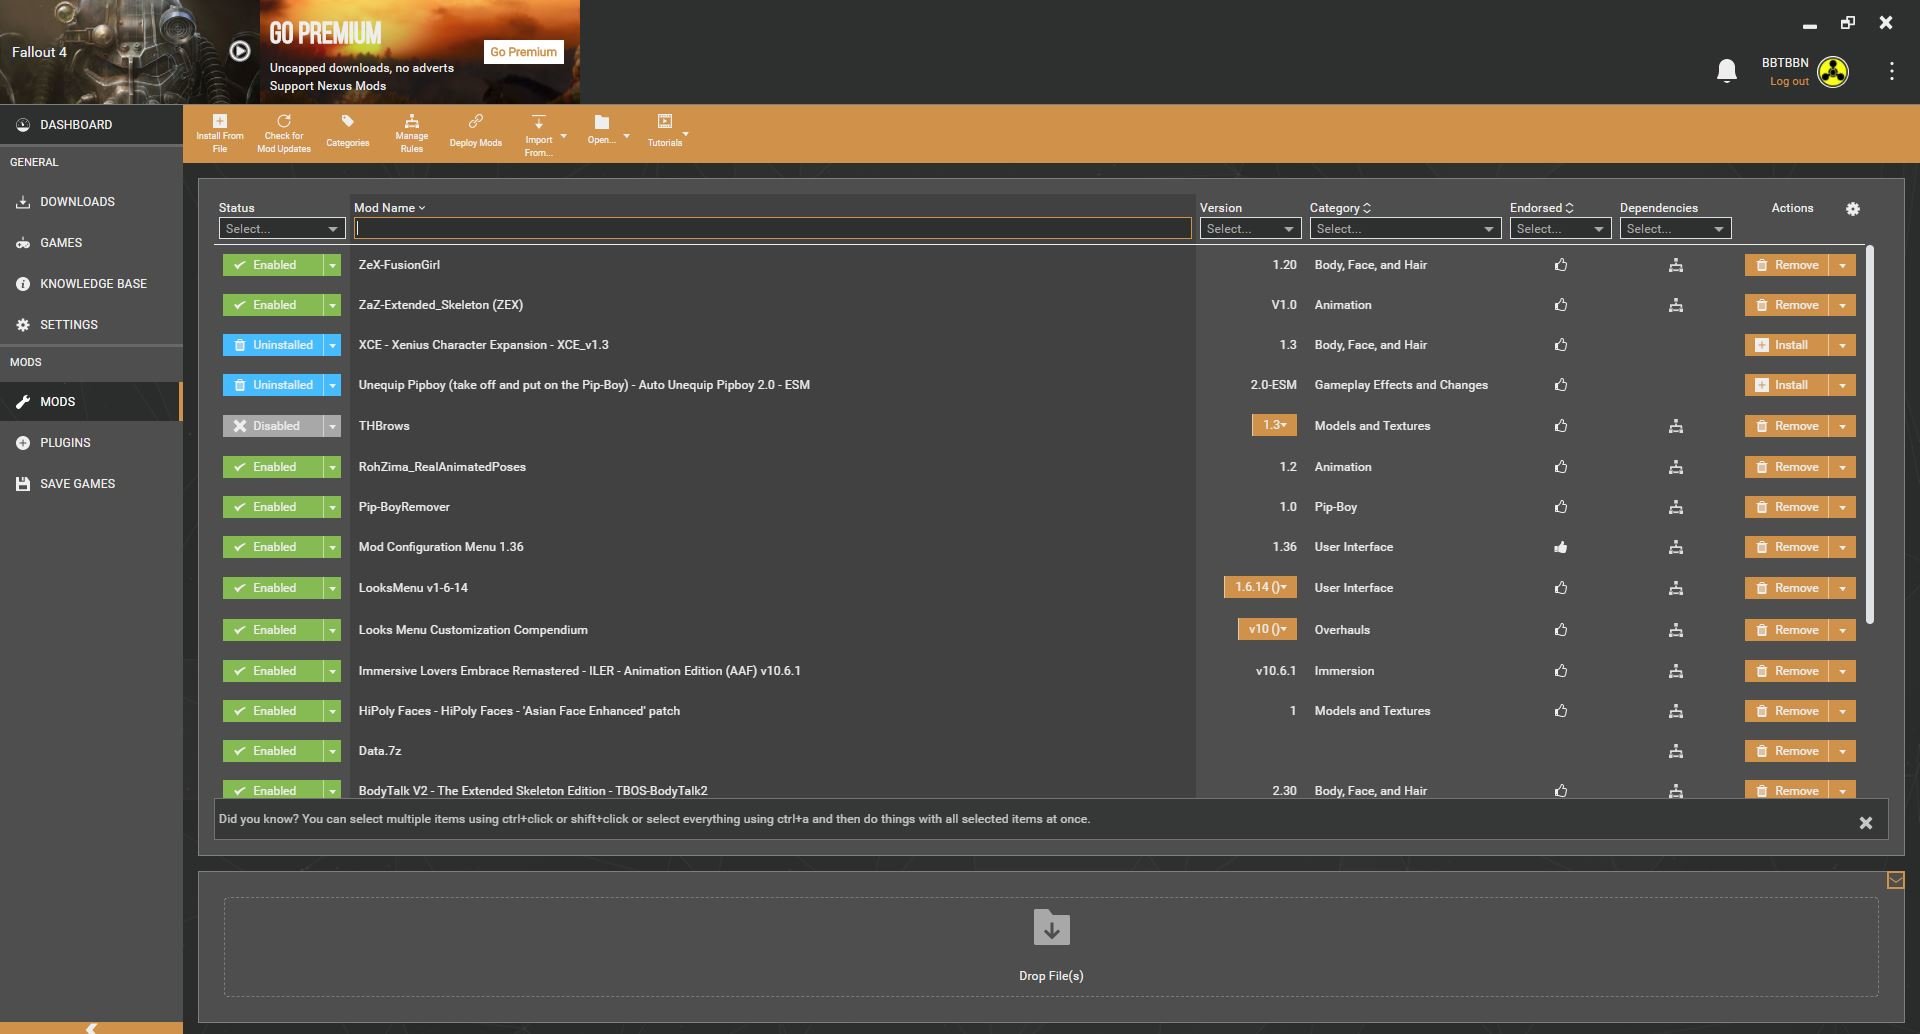The width and height of the screenshot is (1920, 1034).
Task: Open dependencies icon for THBrows
Action: [x=1676, y=426]
